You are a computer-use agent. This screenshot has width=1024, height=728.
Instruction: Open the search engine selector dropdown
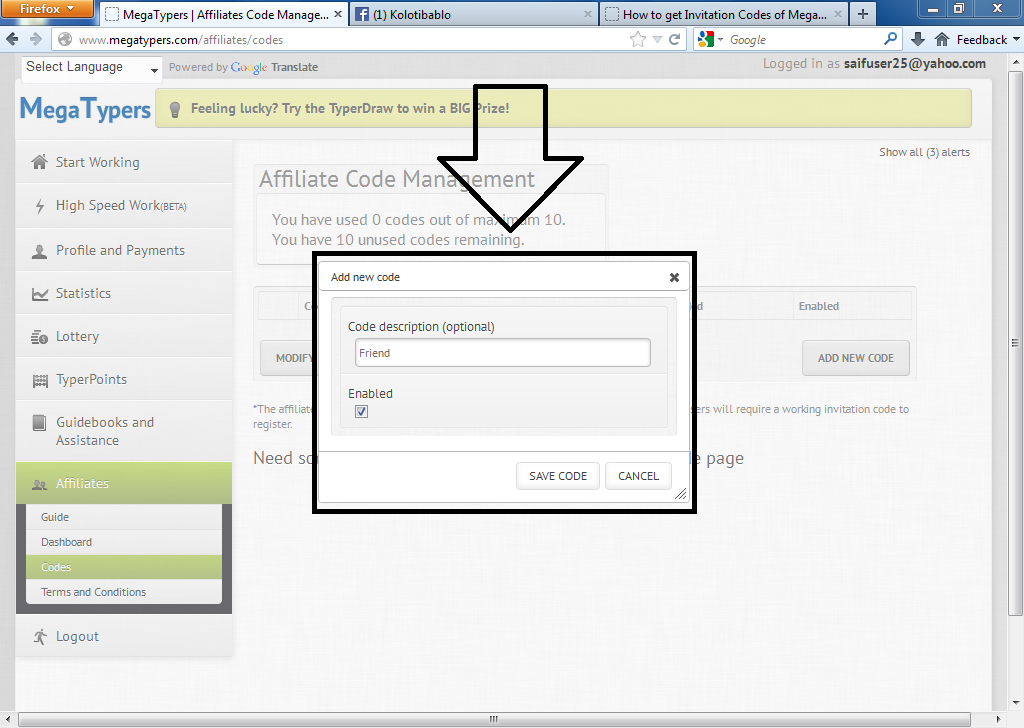[711, 40]
